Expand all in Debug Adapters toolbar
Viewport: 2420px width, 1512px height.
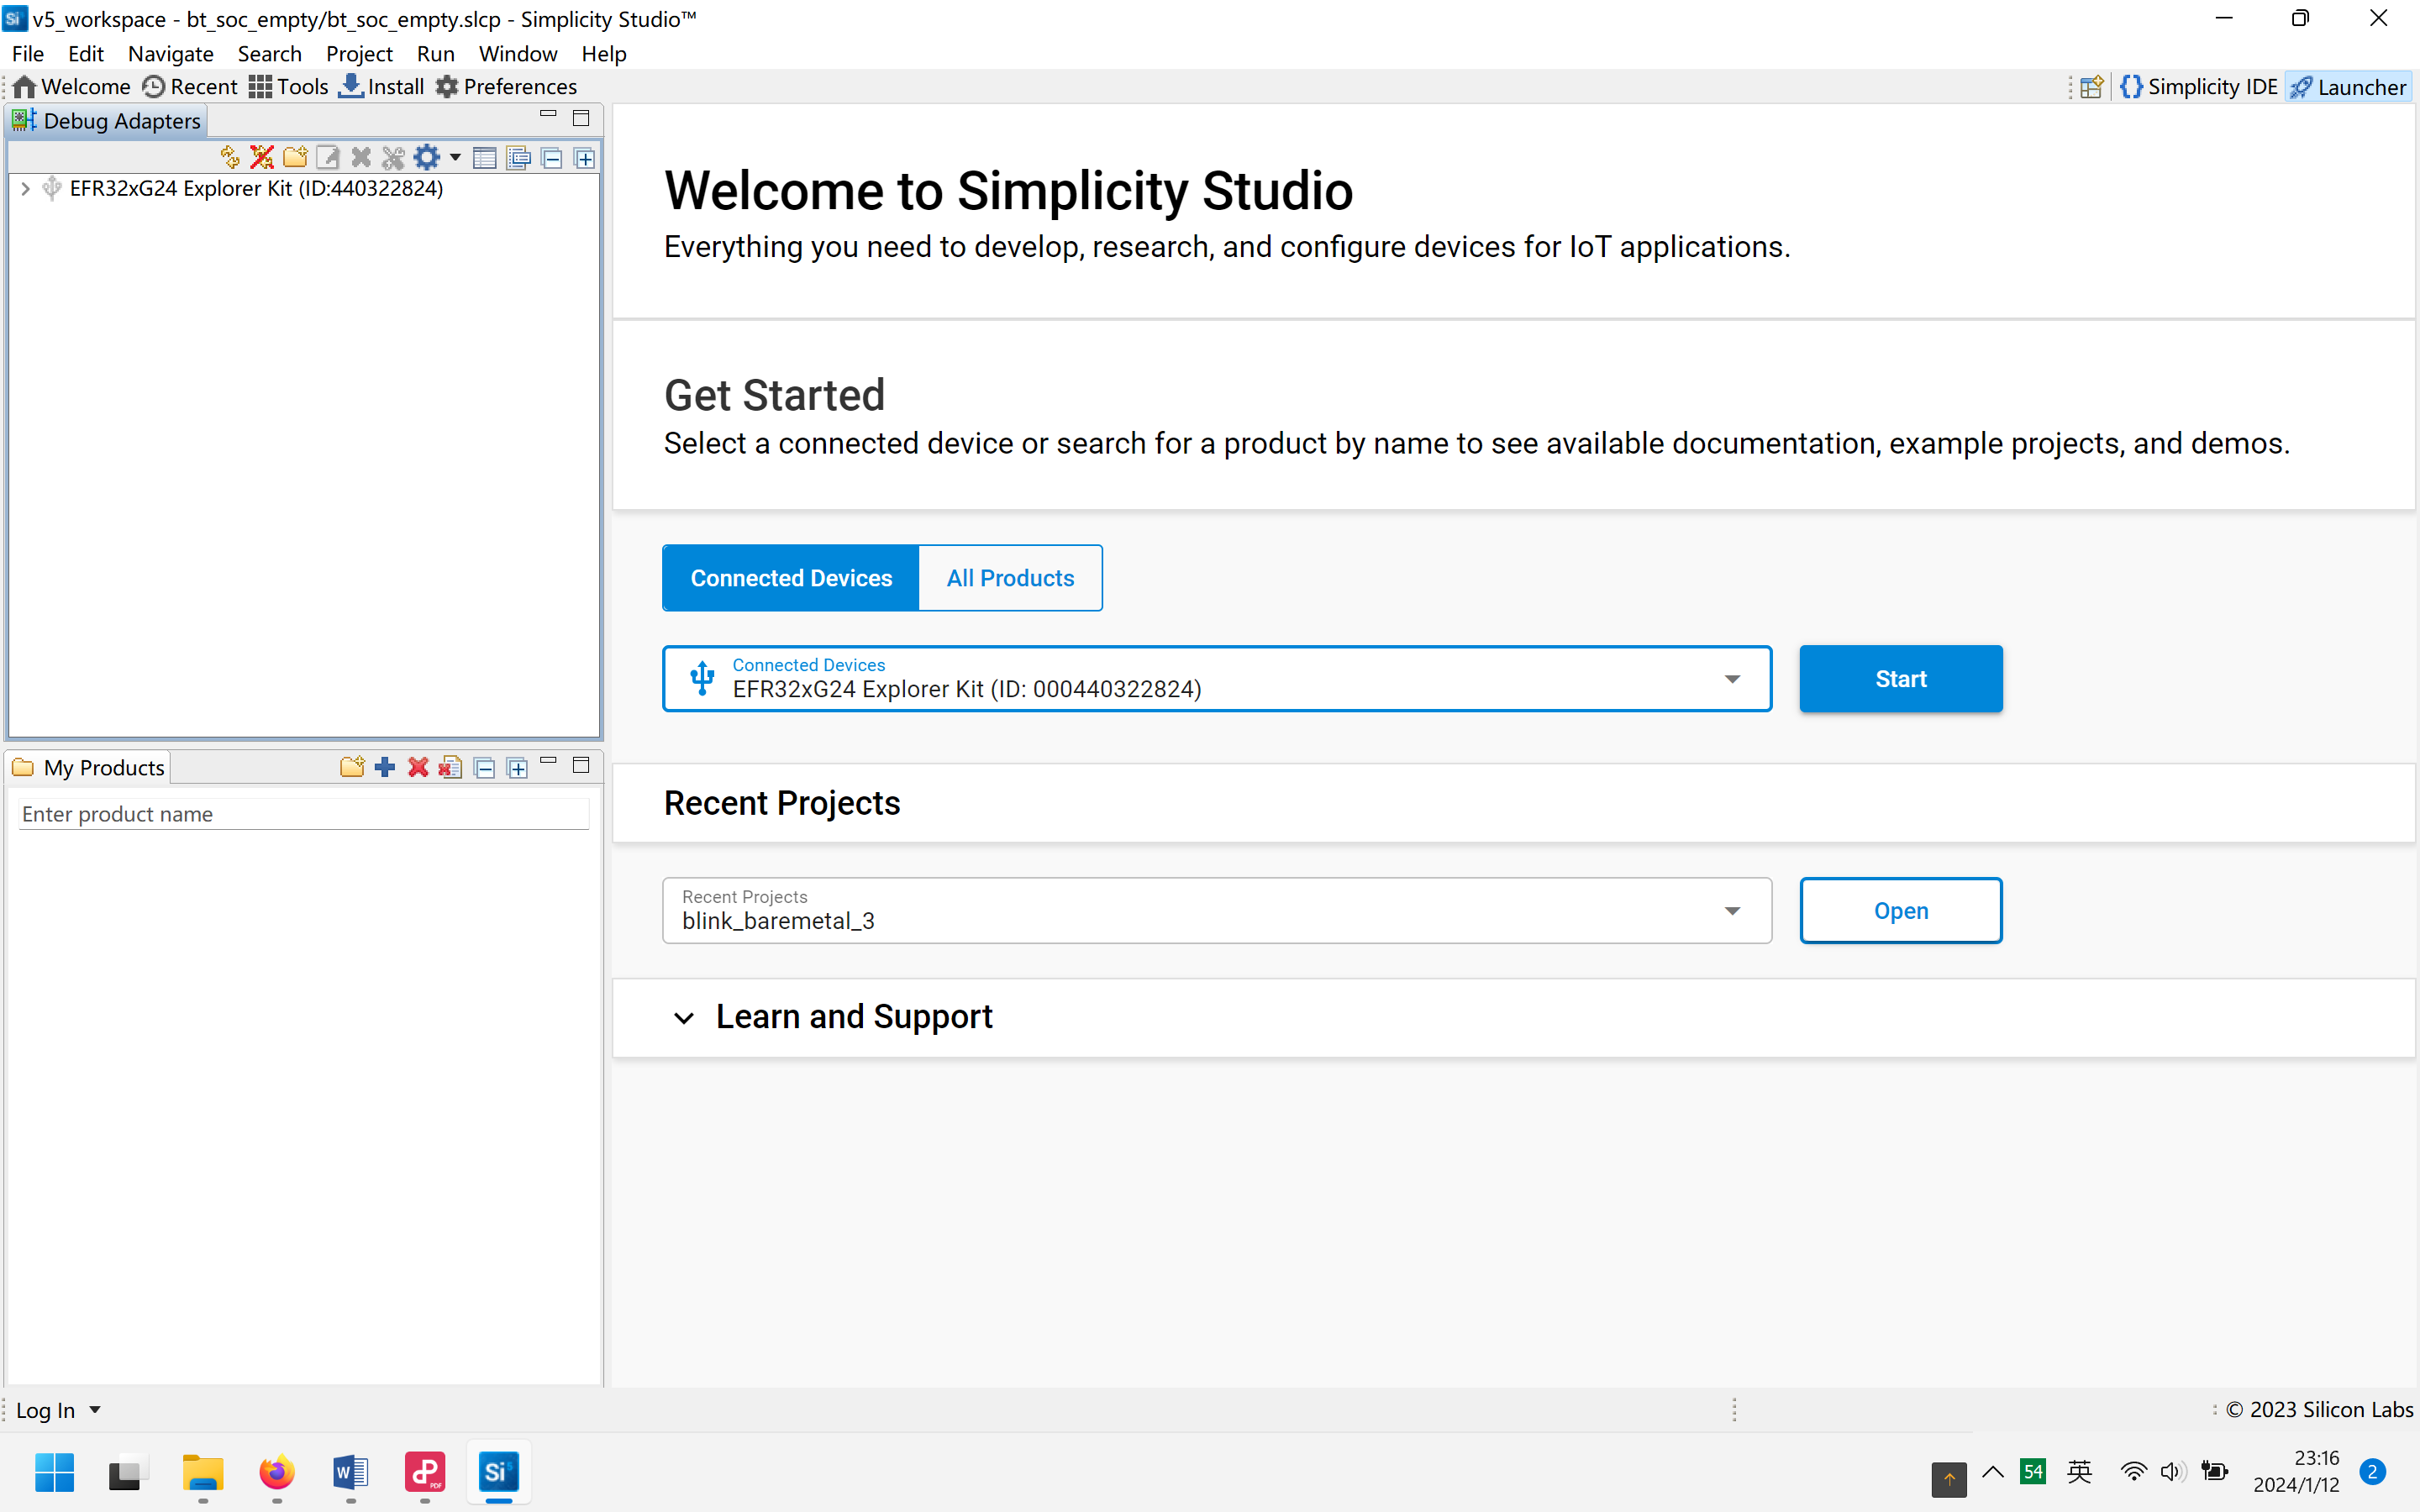point(585,158)
